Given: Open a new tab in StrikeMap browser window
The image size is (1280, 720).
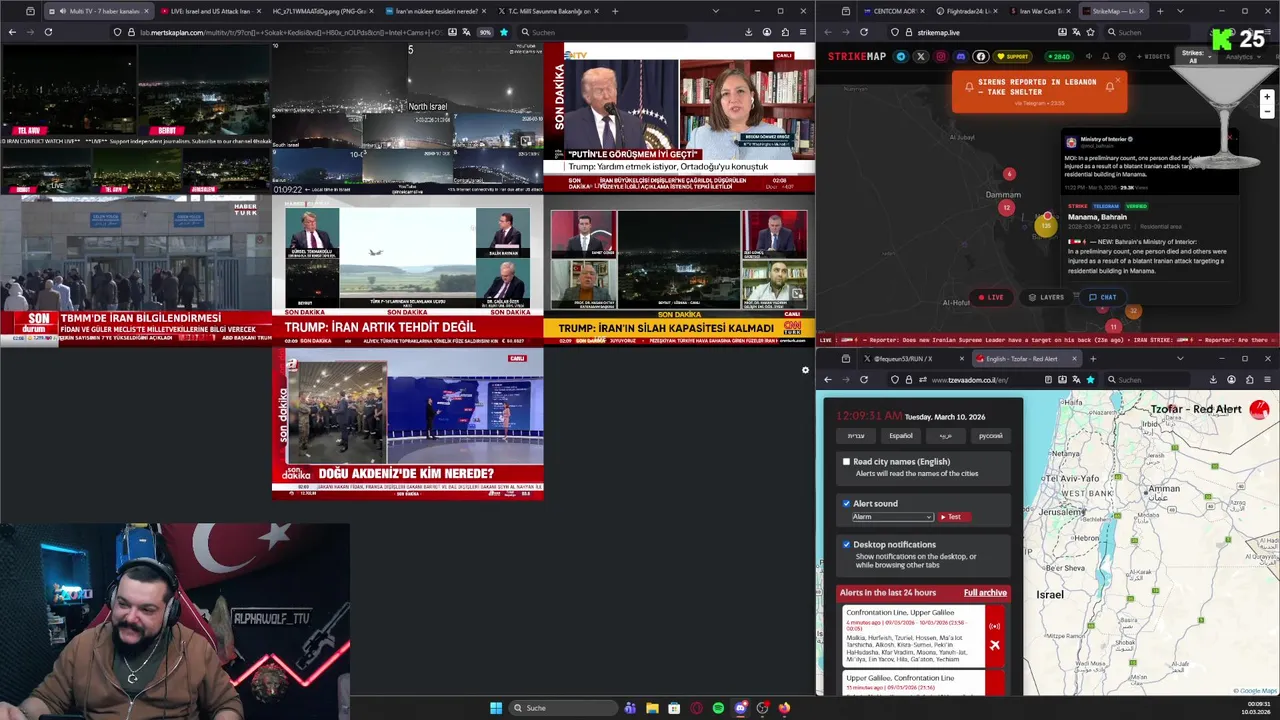Looking at the screenshot, I should click(x=1160, y=11).
